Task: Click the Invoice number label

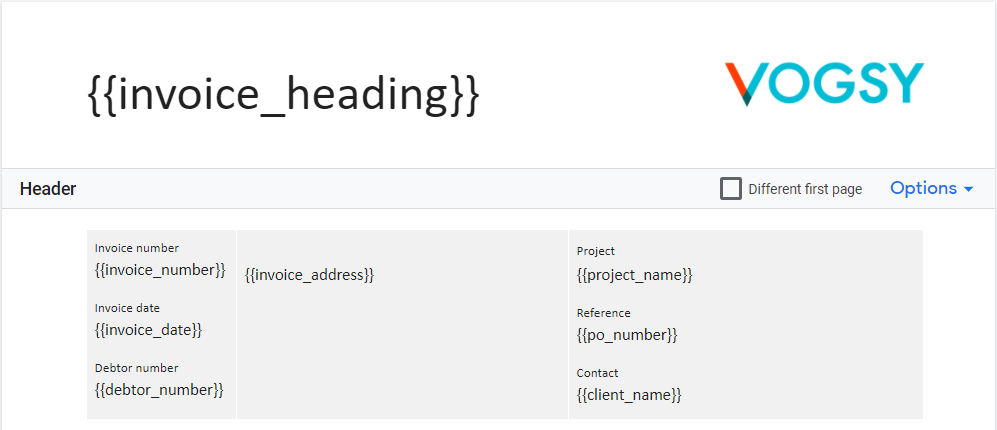Action: (137, 248)
